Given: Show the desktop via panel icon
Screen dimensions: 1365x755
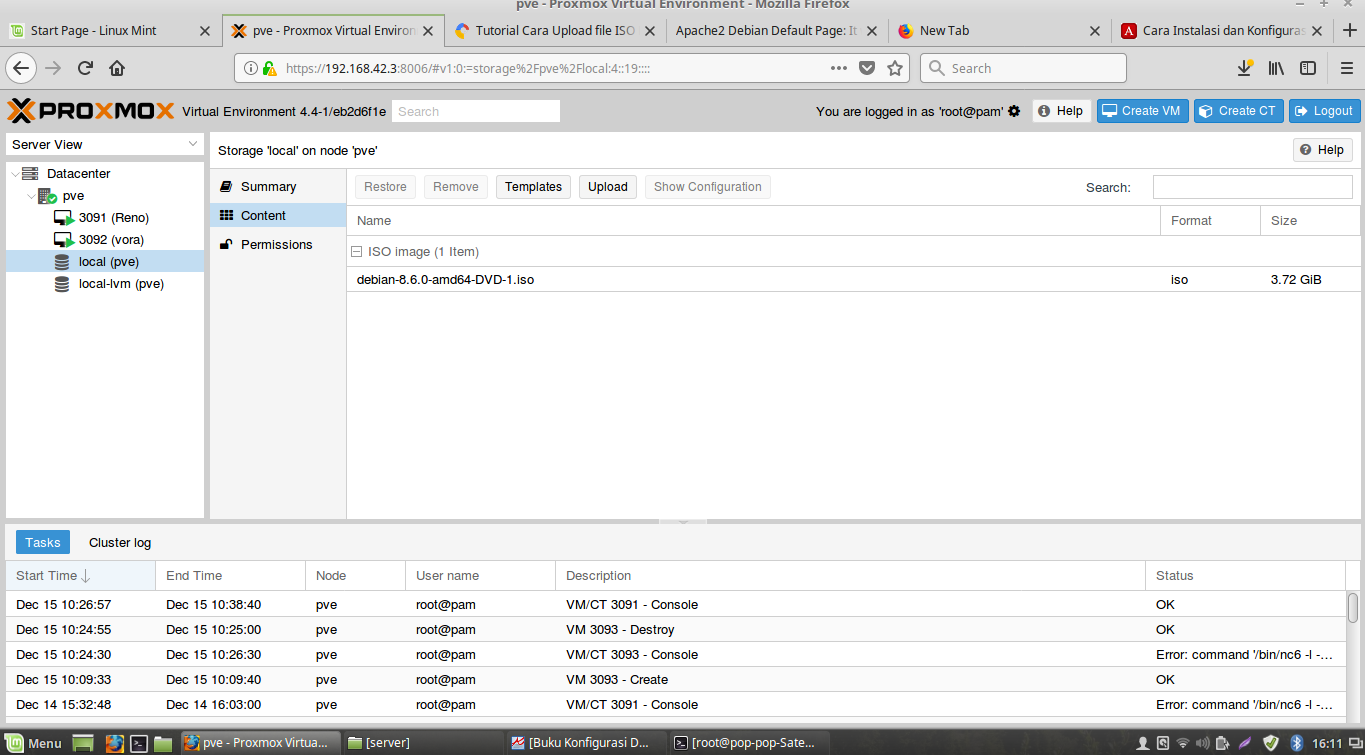Looking at the screenshot, I should [83, 743].
